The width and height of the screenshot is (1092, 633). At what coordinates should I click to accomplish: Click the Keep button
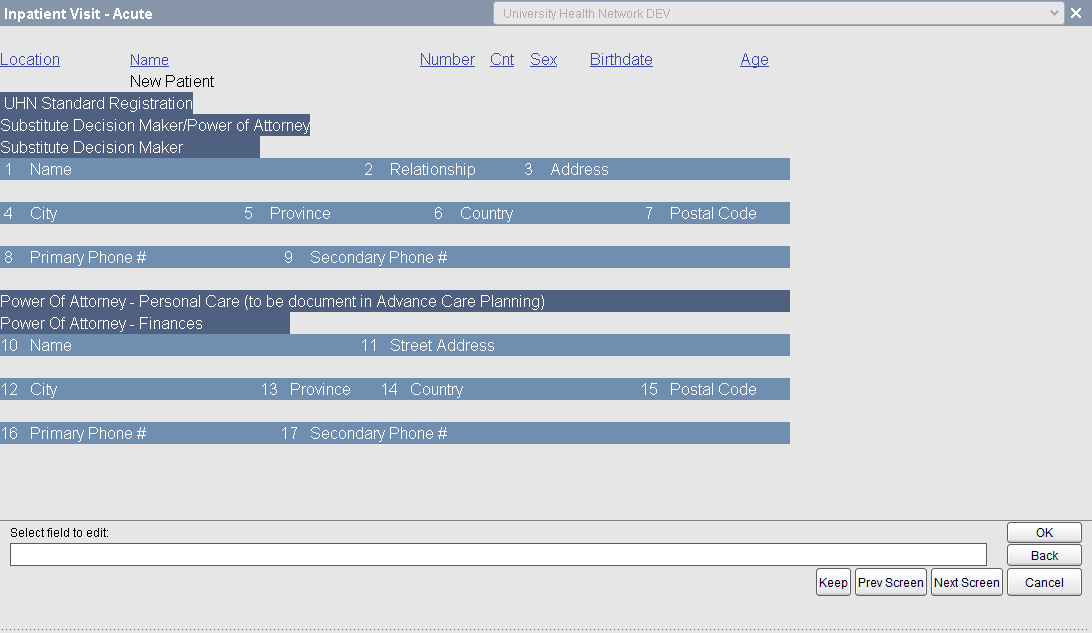833,582
